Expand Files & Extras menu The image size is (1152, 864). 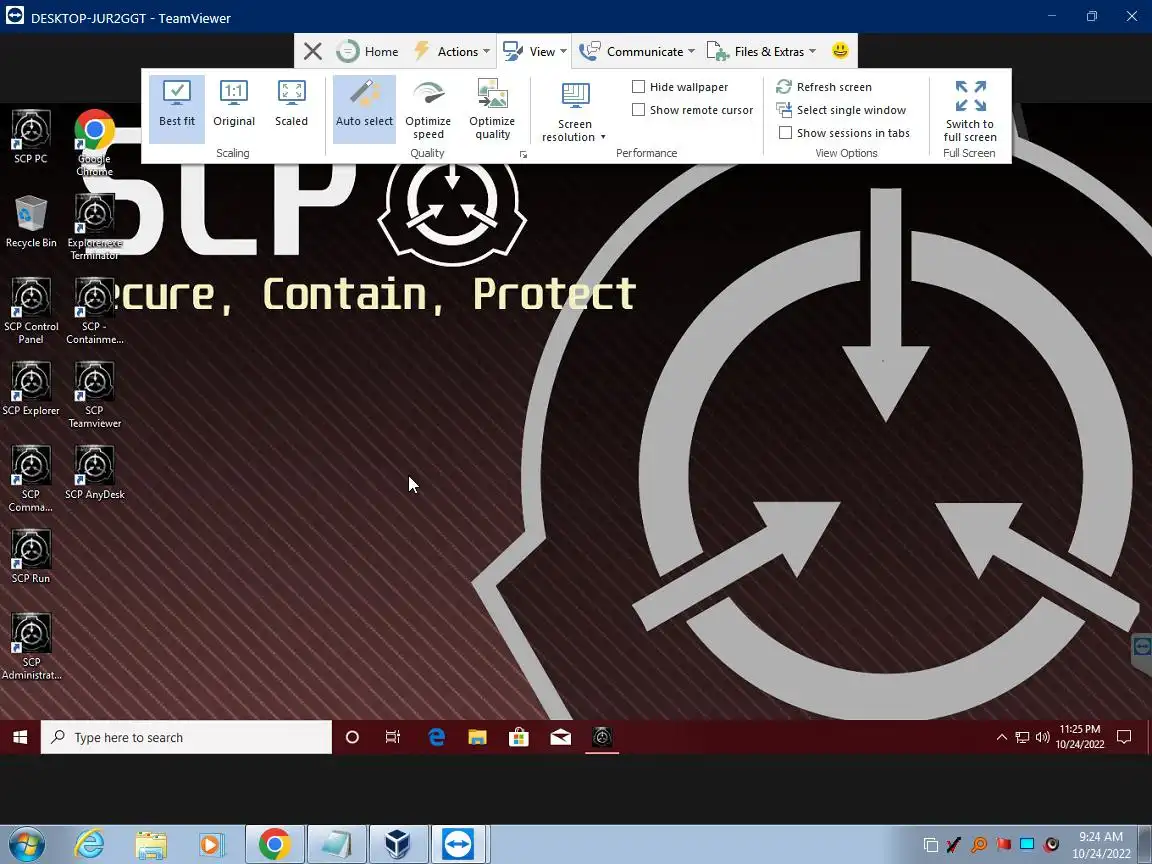click(761, 51)
